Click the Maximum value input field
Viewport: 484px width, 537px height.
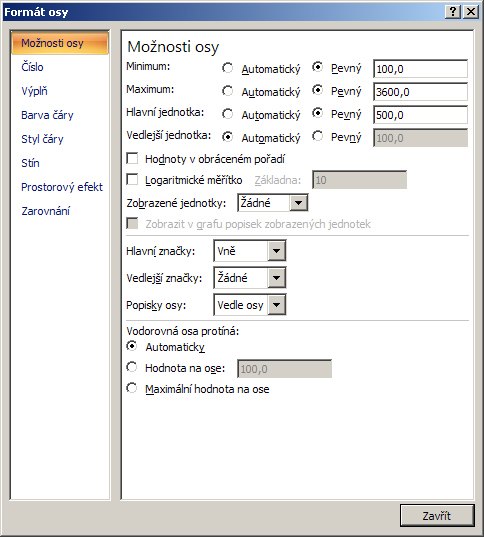point(420,91)
